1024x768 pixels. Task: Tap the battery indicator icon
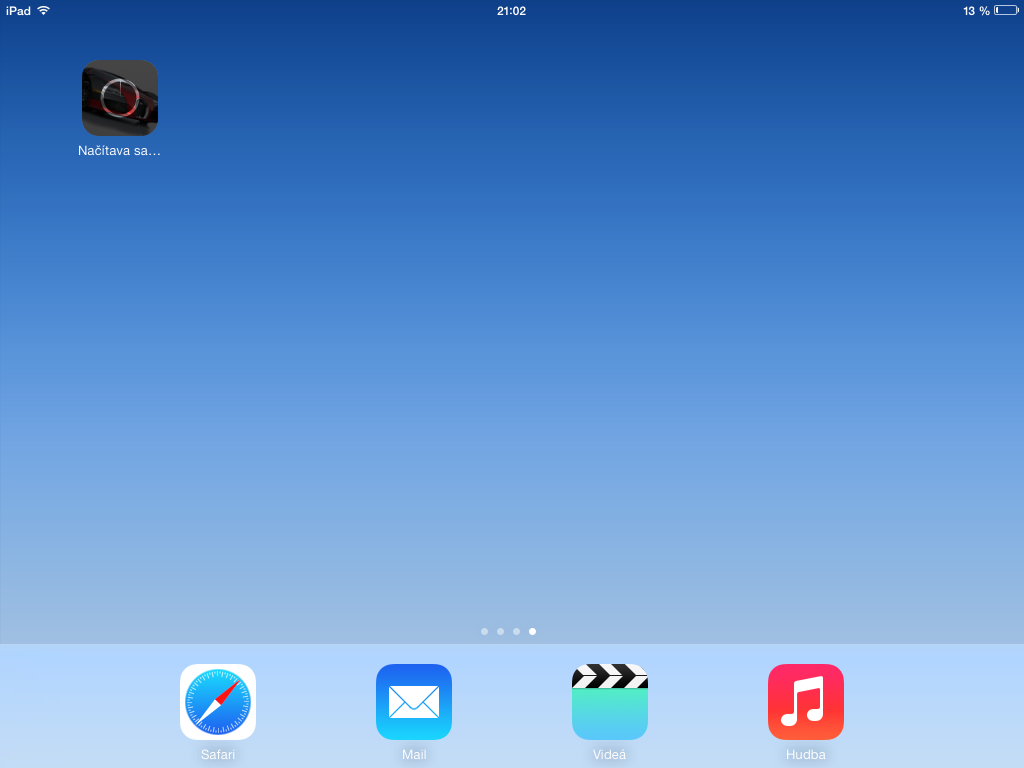(x=1006, y=10)
